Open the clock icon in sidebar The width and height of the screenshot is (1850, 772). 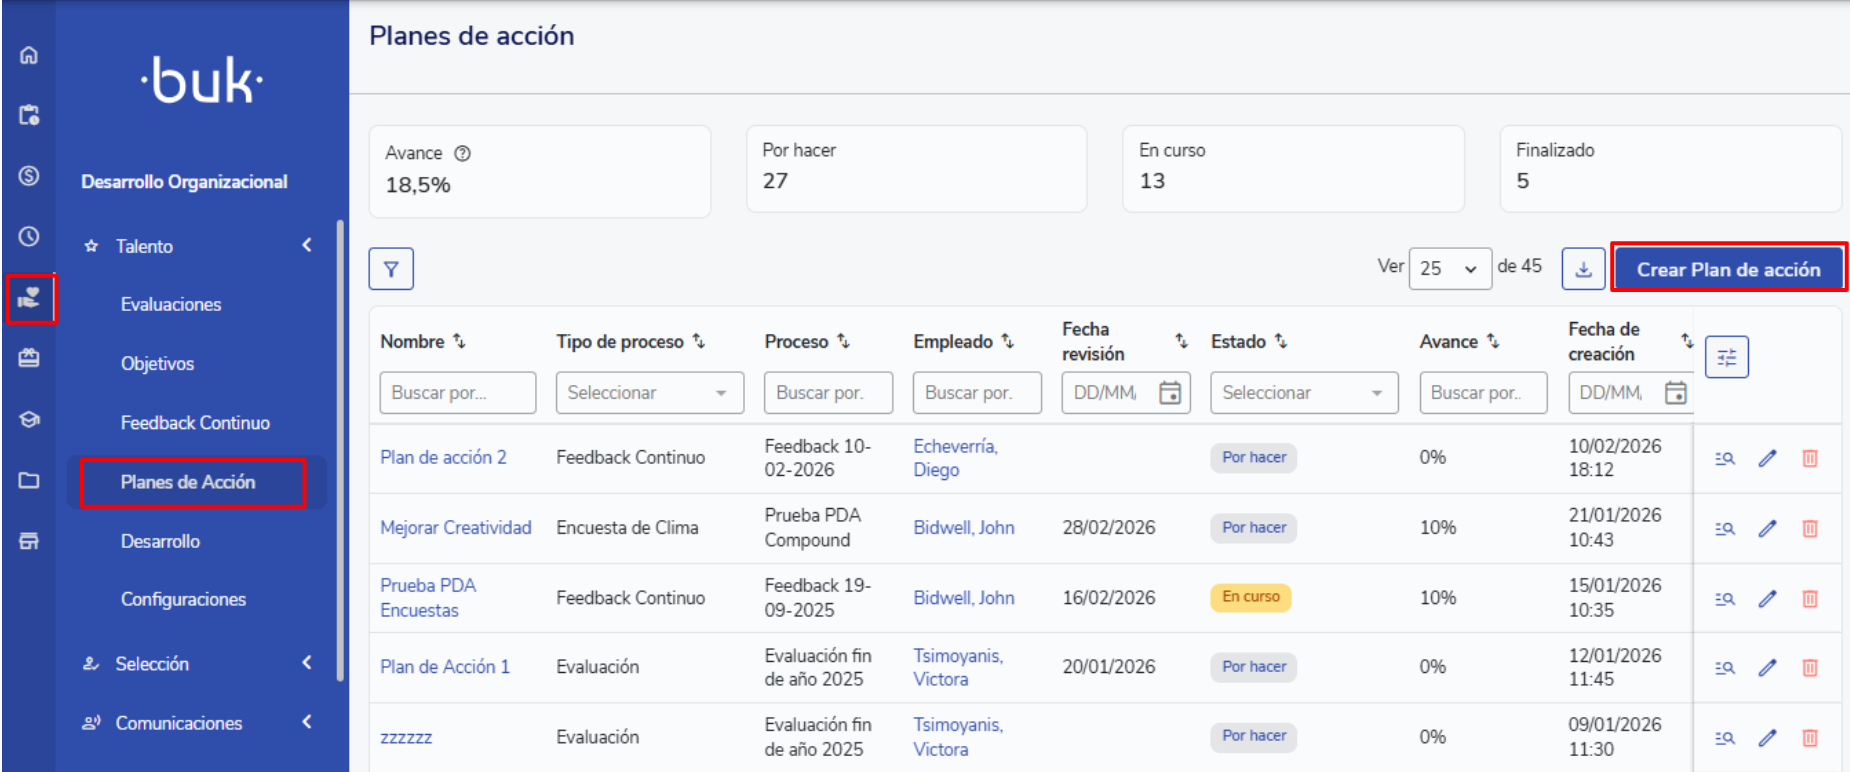[x=29, y=237]
